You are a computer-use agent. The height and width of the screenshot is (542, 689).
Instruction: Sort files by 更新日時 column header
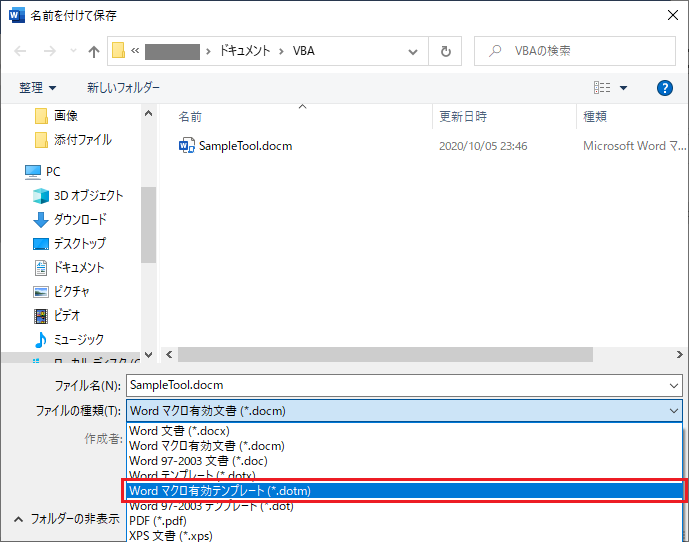point(463,116)
